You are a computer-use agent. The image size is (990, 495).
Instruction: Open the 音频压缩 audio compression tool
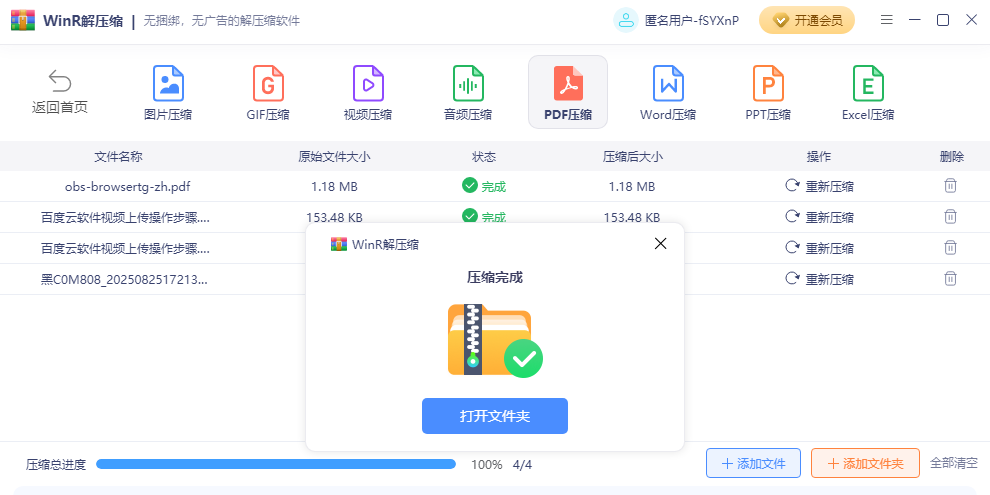coord(468,92)
